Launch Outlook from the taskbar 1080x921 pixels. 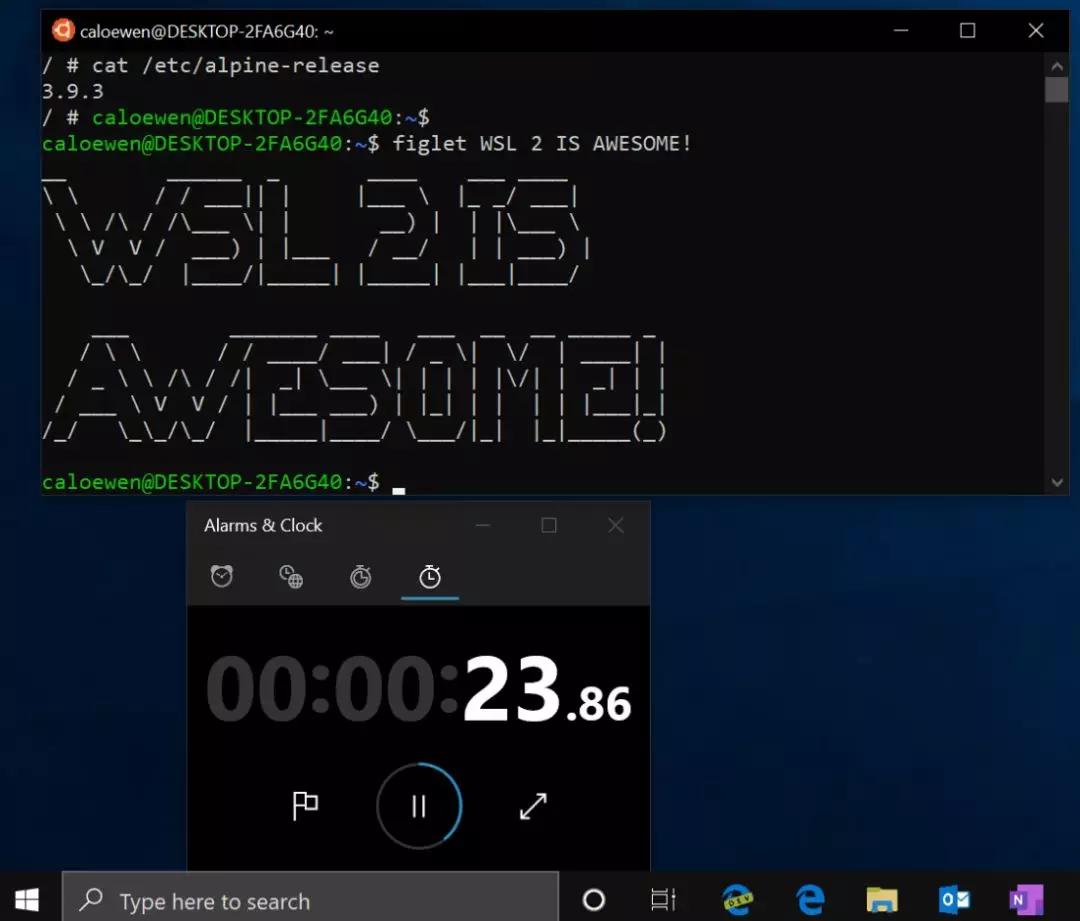pos(953,899)
